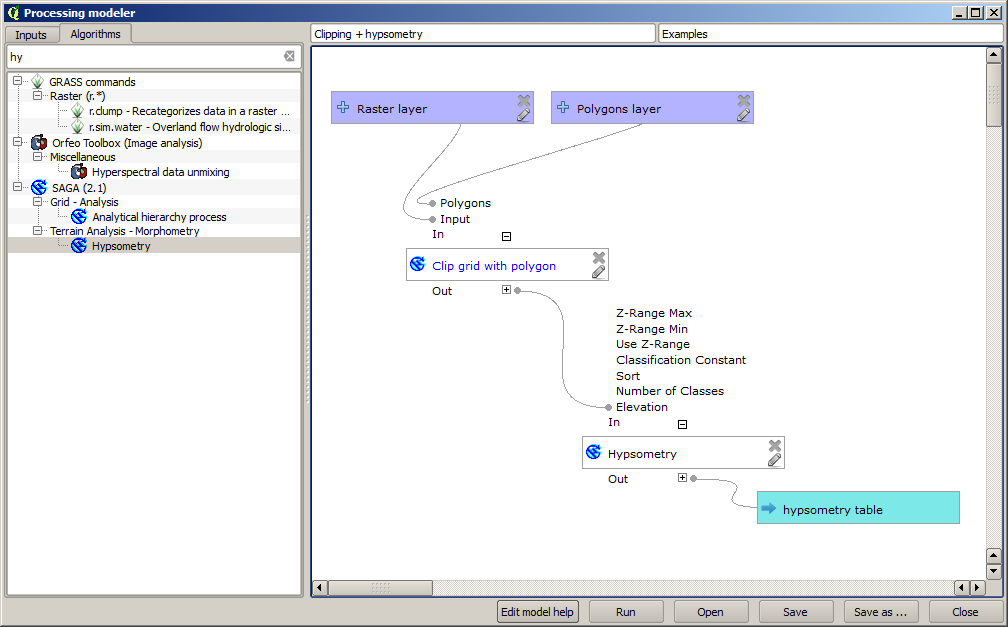Delete the Polygons layer input box
The height and width of the screenshot is (627, 1008).
[743, 100]
